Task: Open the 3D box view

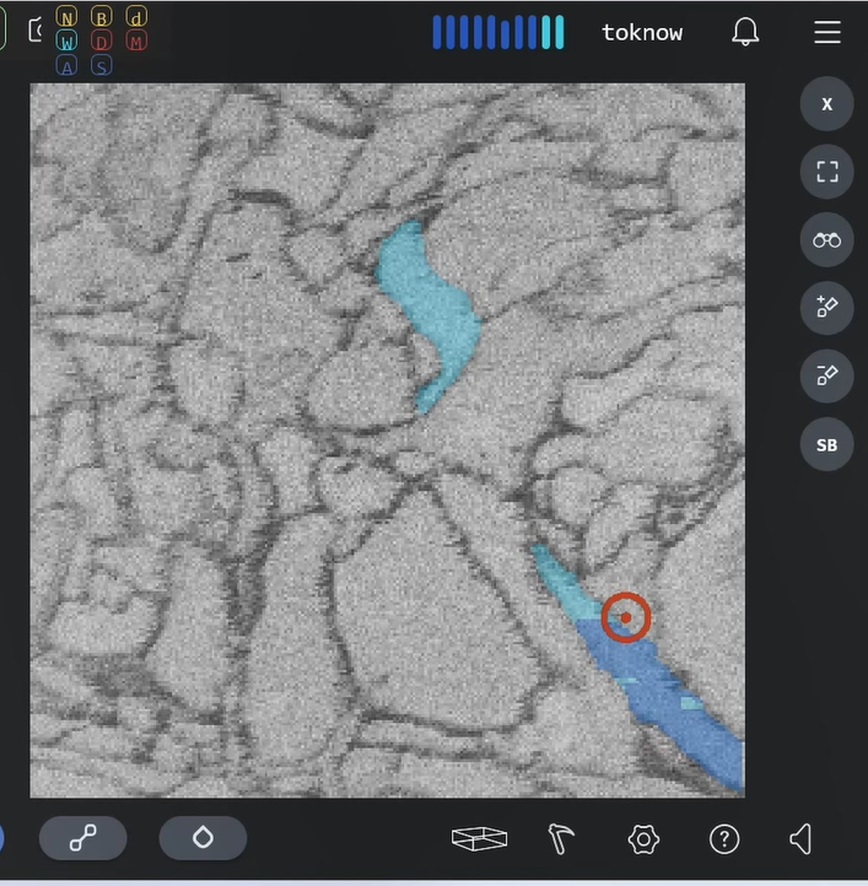Action: (x=479, y=838)
